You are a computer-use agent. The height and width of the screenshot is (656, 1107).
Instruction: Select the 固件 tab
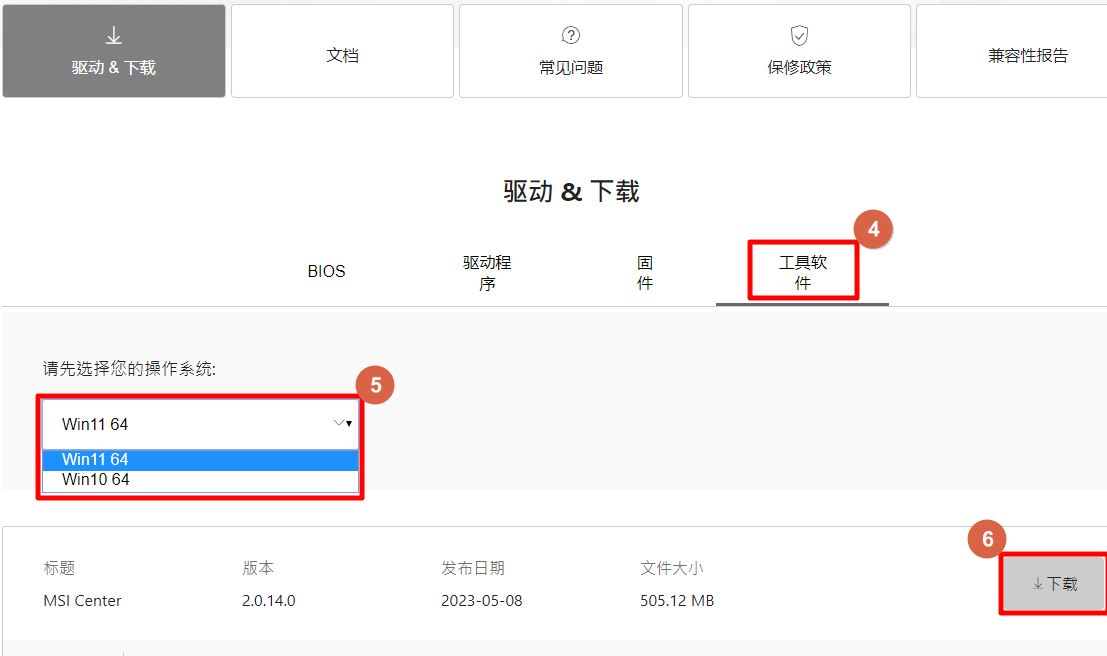point(645,270)
